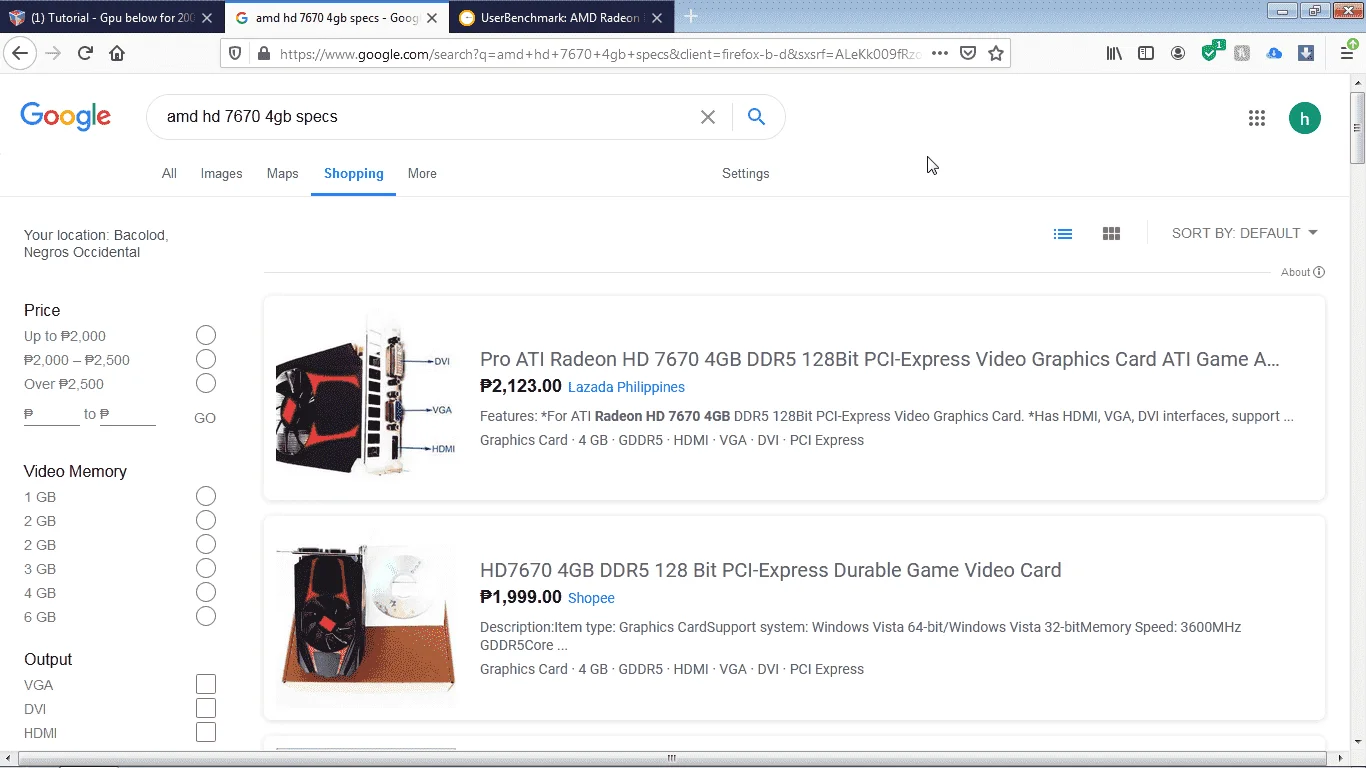Visit Lazada Philippines seller link
Image resolution: width=1366 pixels, height=768 pixels.
coord(626,387)
